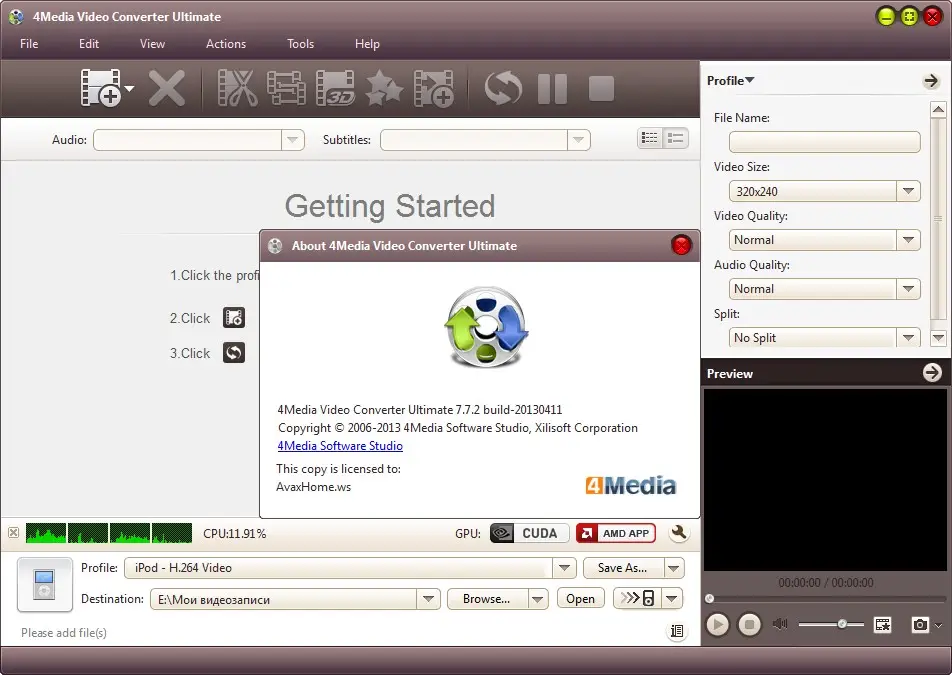Click the preview seek bar handle
This screenshot has width=952, height=675.
(709, 599)
